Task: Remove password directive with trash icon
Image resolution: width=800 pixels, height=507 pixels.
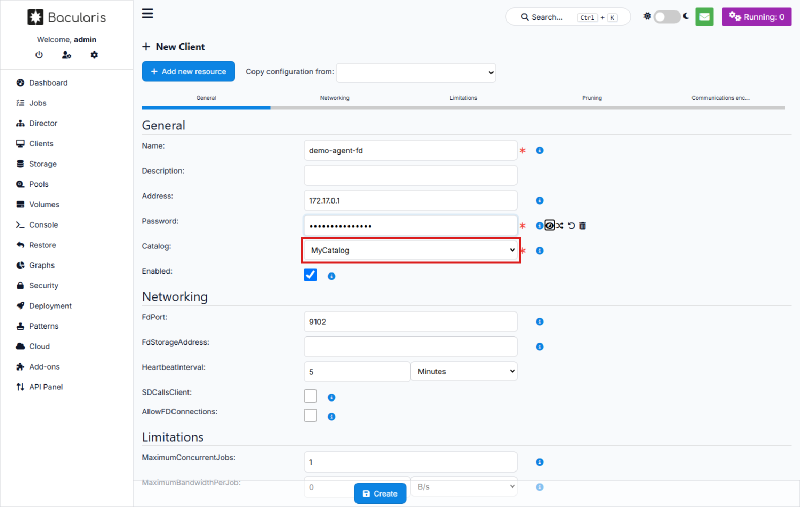Action: [x=583, y=225]
